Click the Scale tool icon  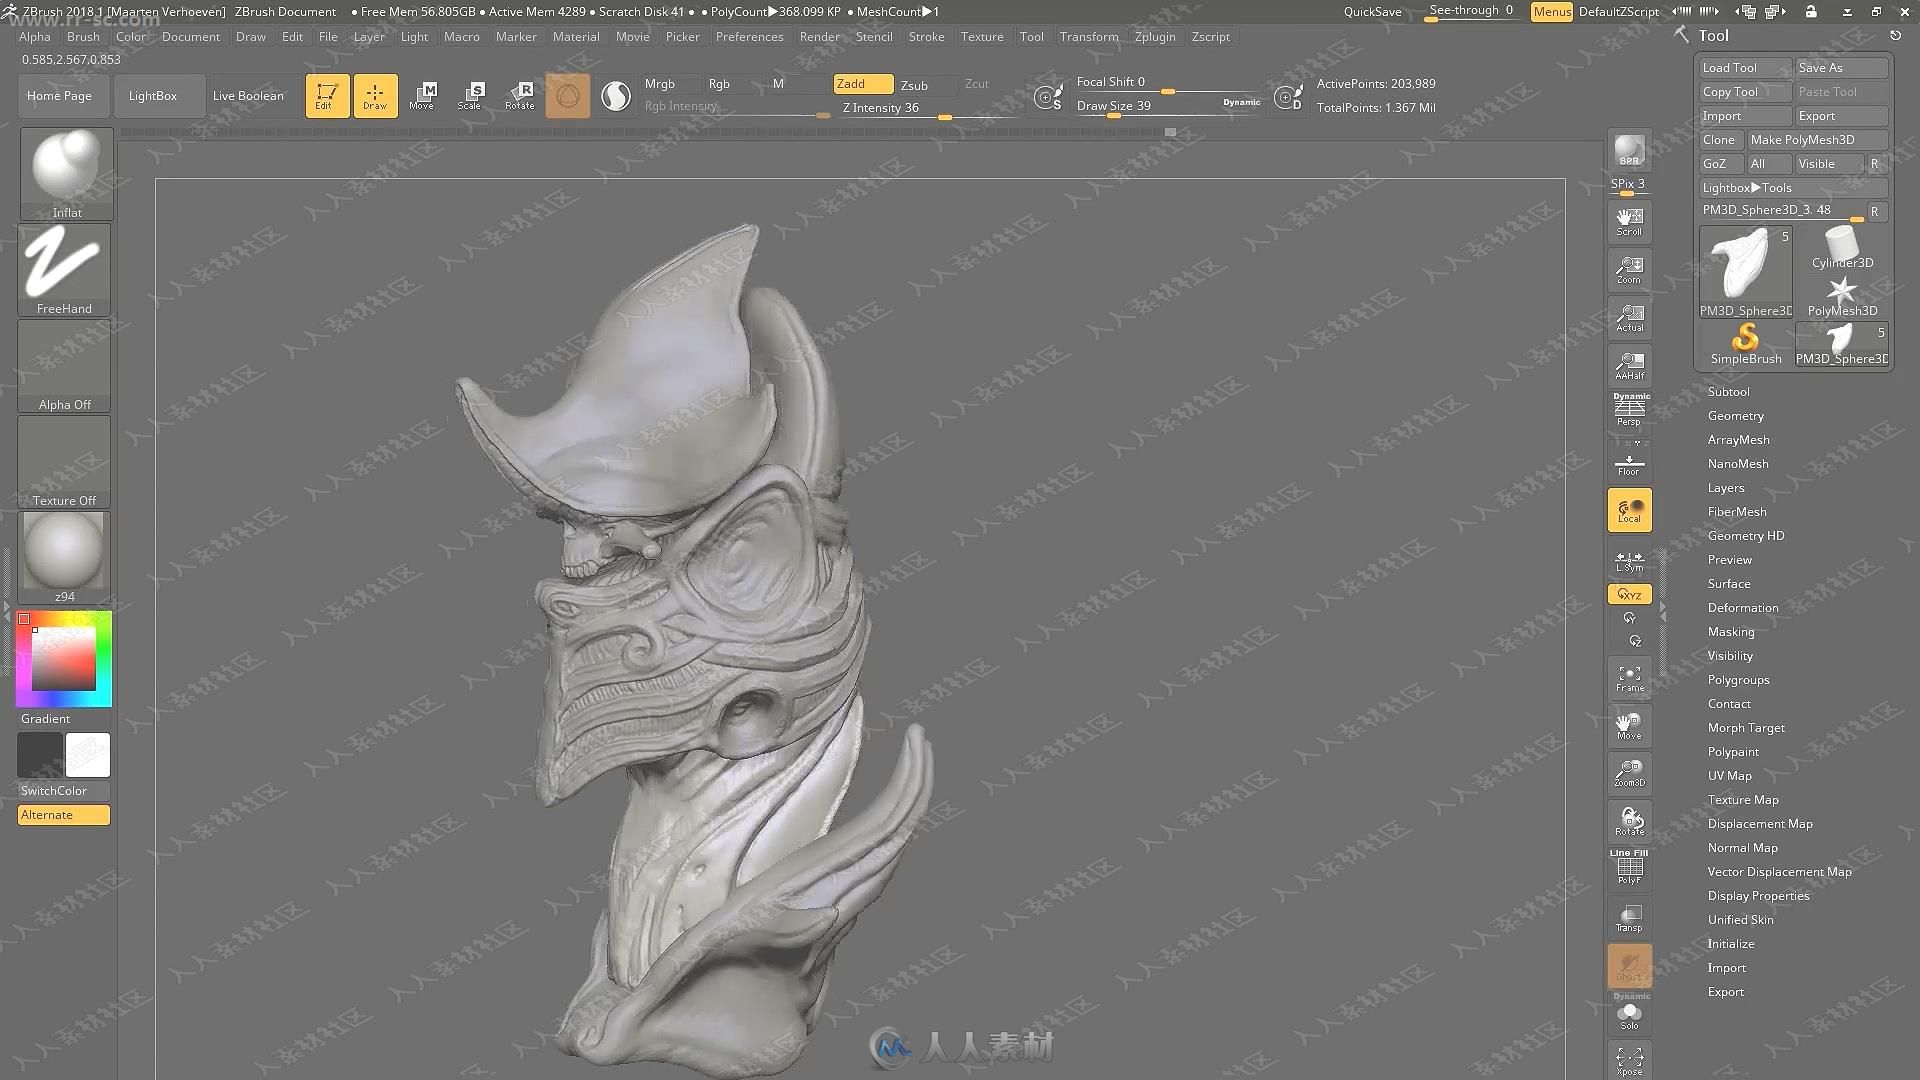tap(469, 94)
